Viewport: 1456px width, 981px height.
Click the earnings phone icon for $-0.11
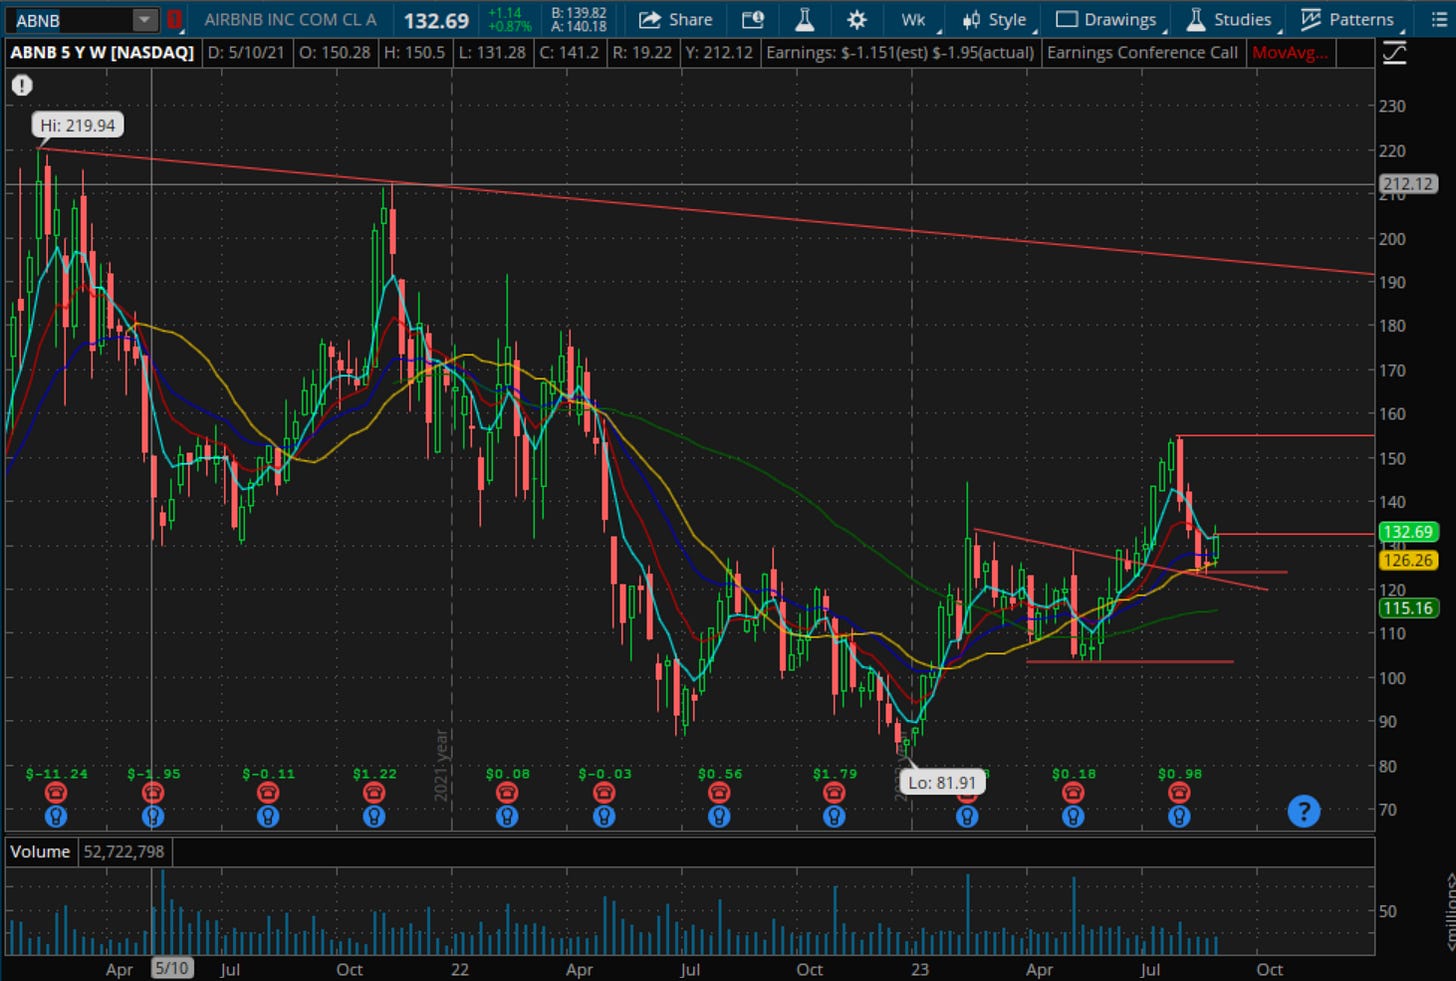tap(267, 793)
